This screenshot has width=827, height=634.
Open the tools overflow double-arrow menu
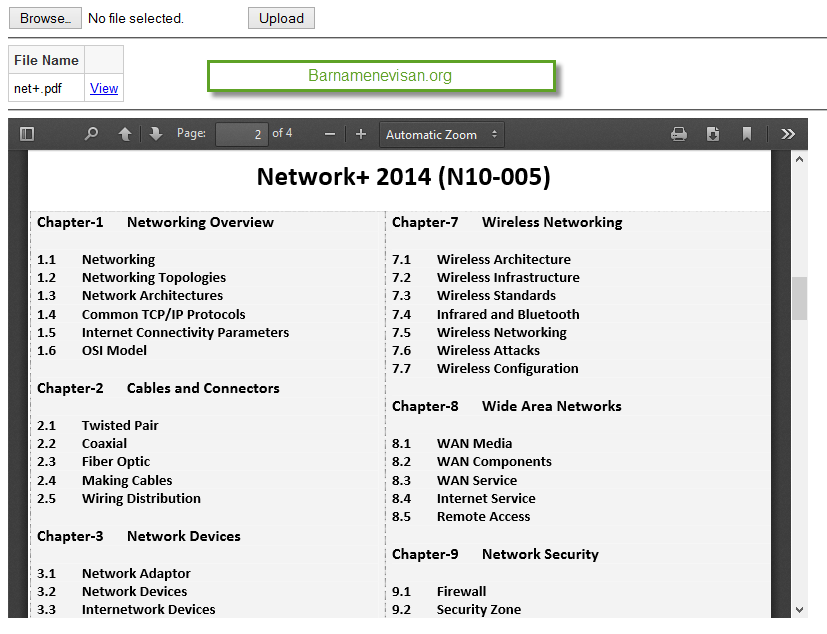tap(788, 134)
